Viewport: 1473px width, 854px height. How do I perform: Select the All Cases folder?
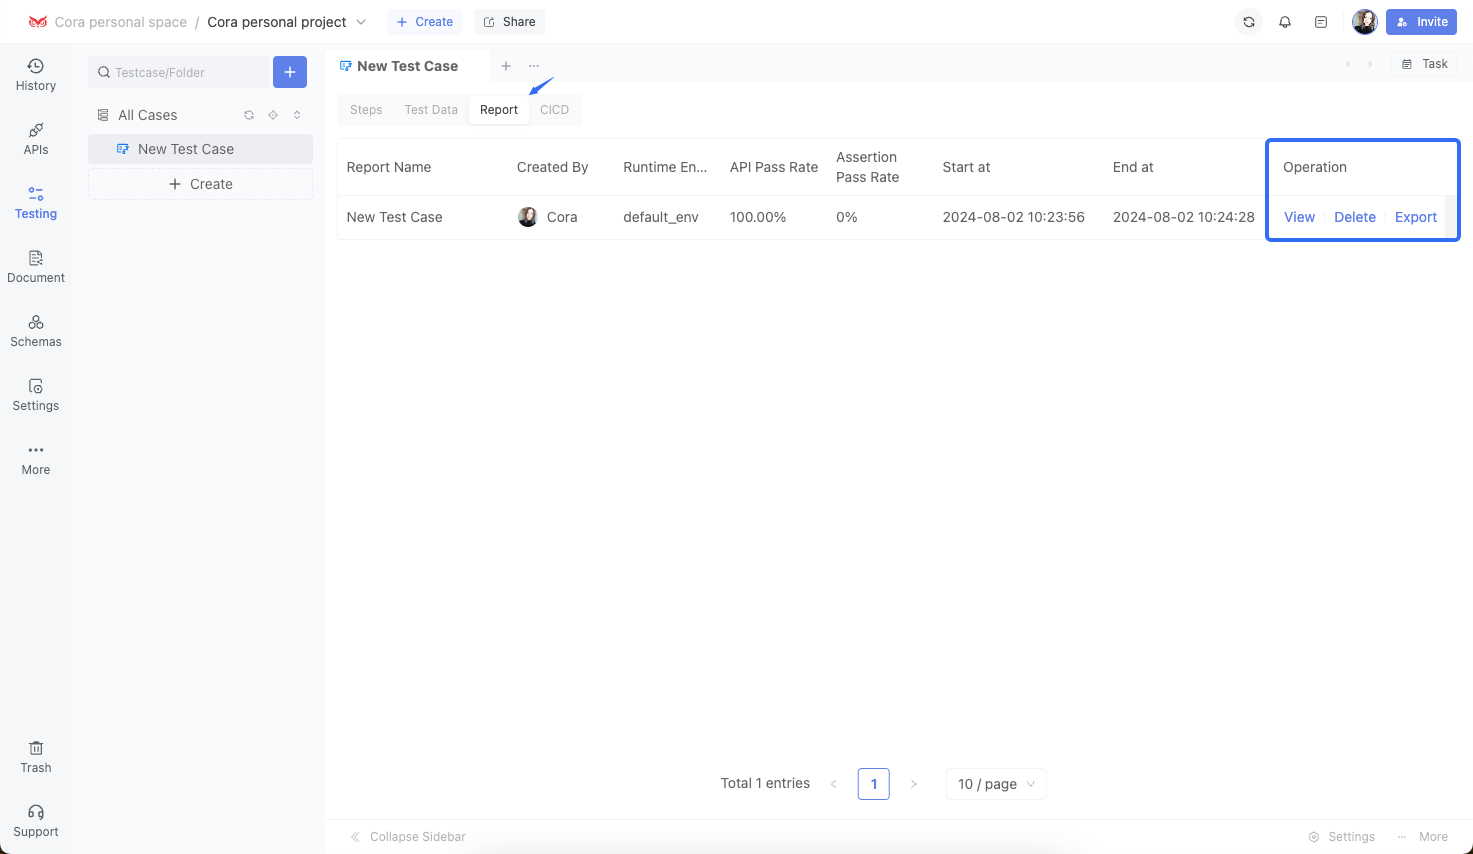click(147, 115)
